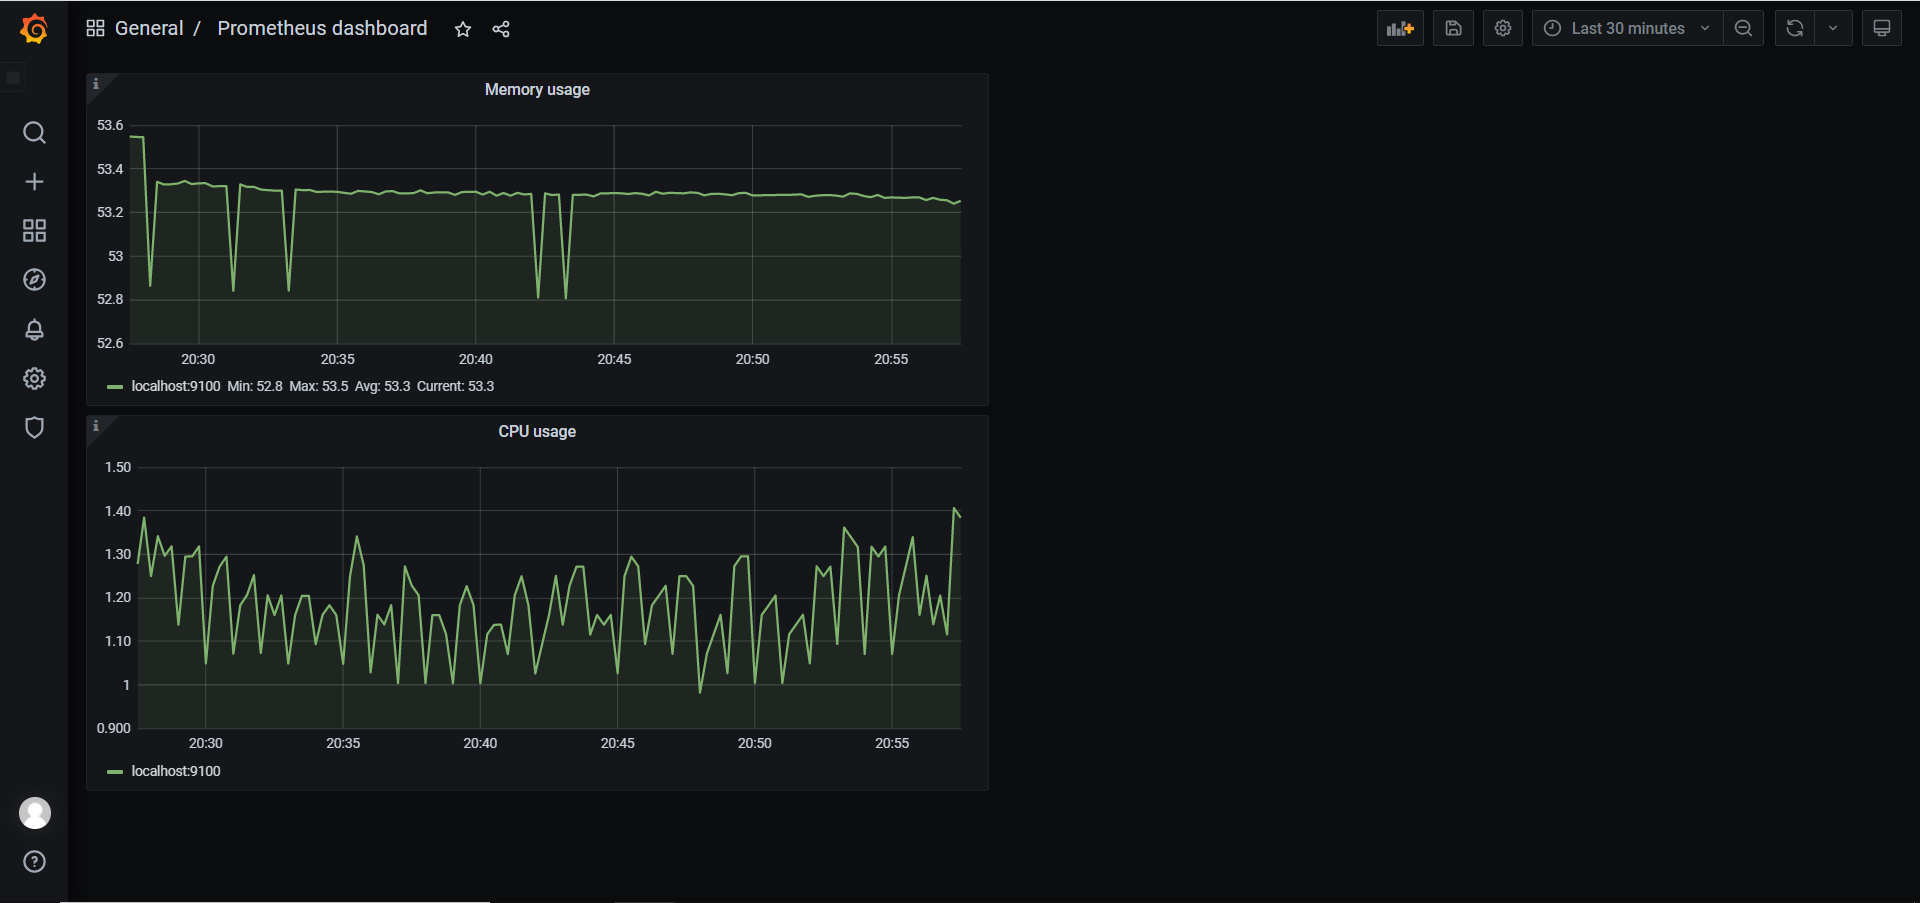Click the 'Avg: 53.3' legend value
This screenshot has height=903, width=1920.
coord(383,386)
